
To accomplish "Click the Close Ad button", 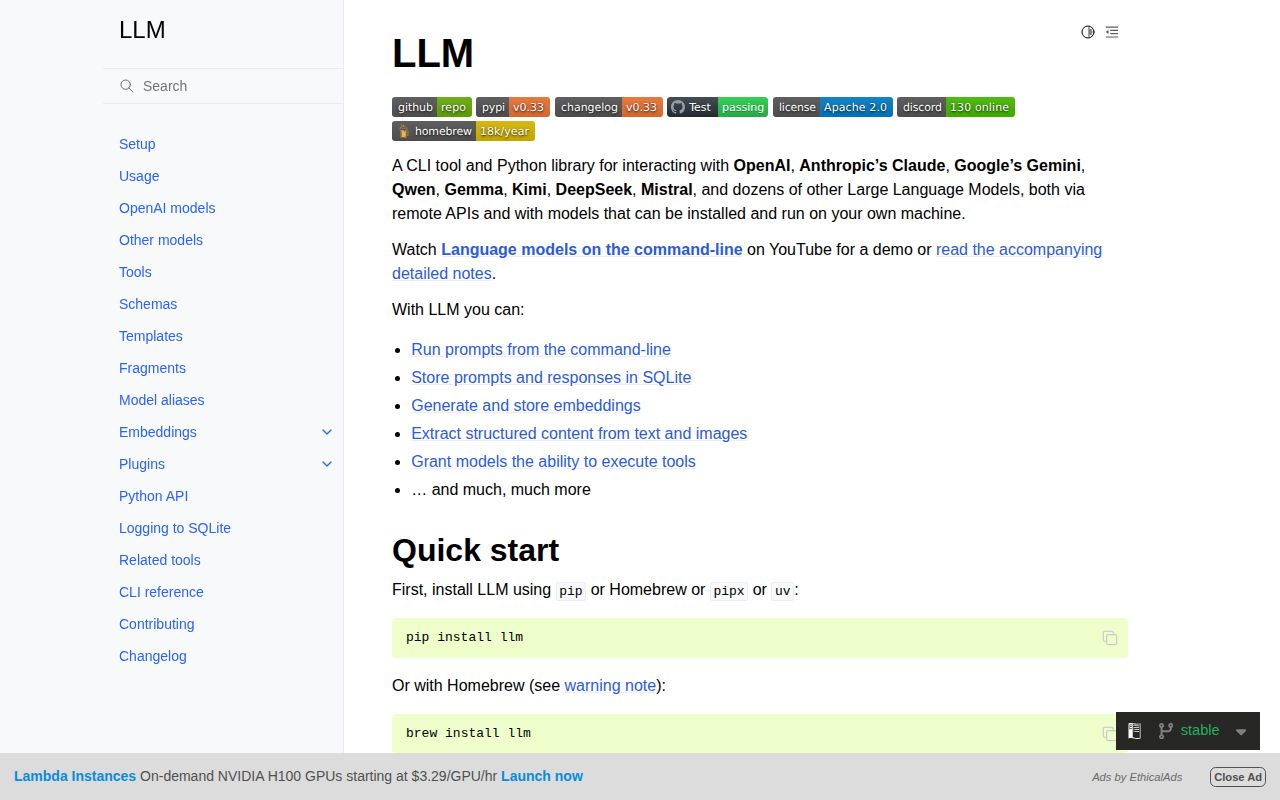I will tap(1238, 777).
